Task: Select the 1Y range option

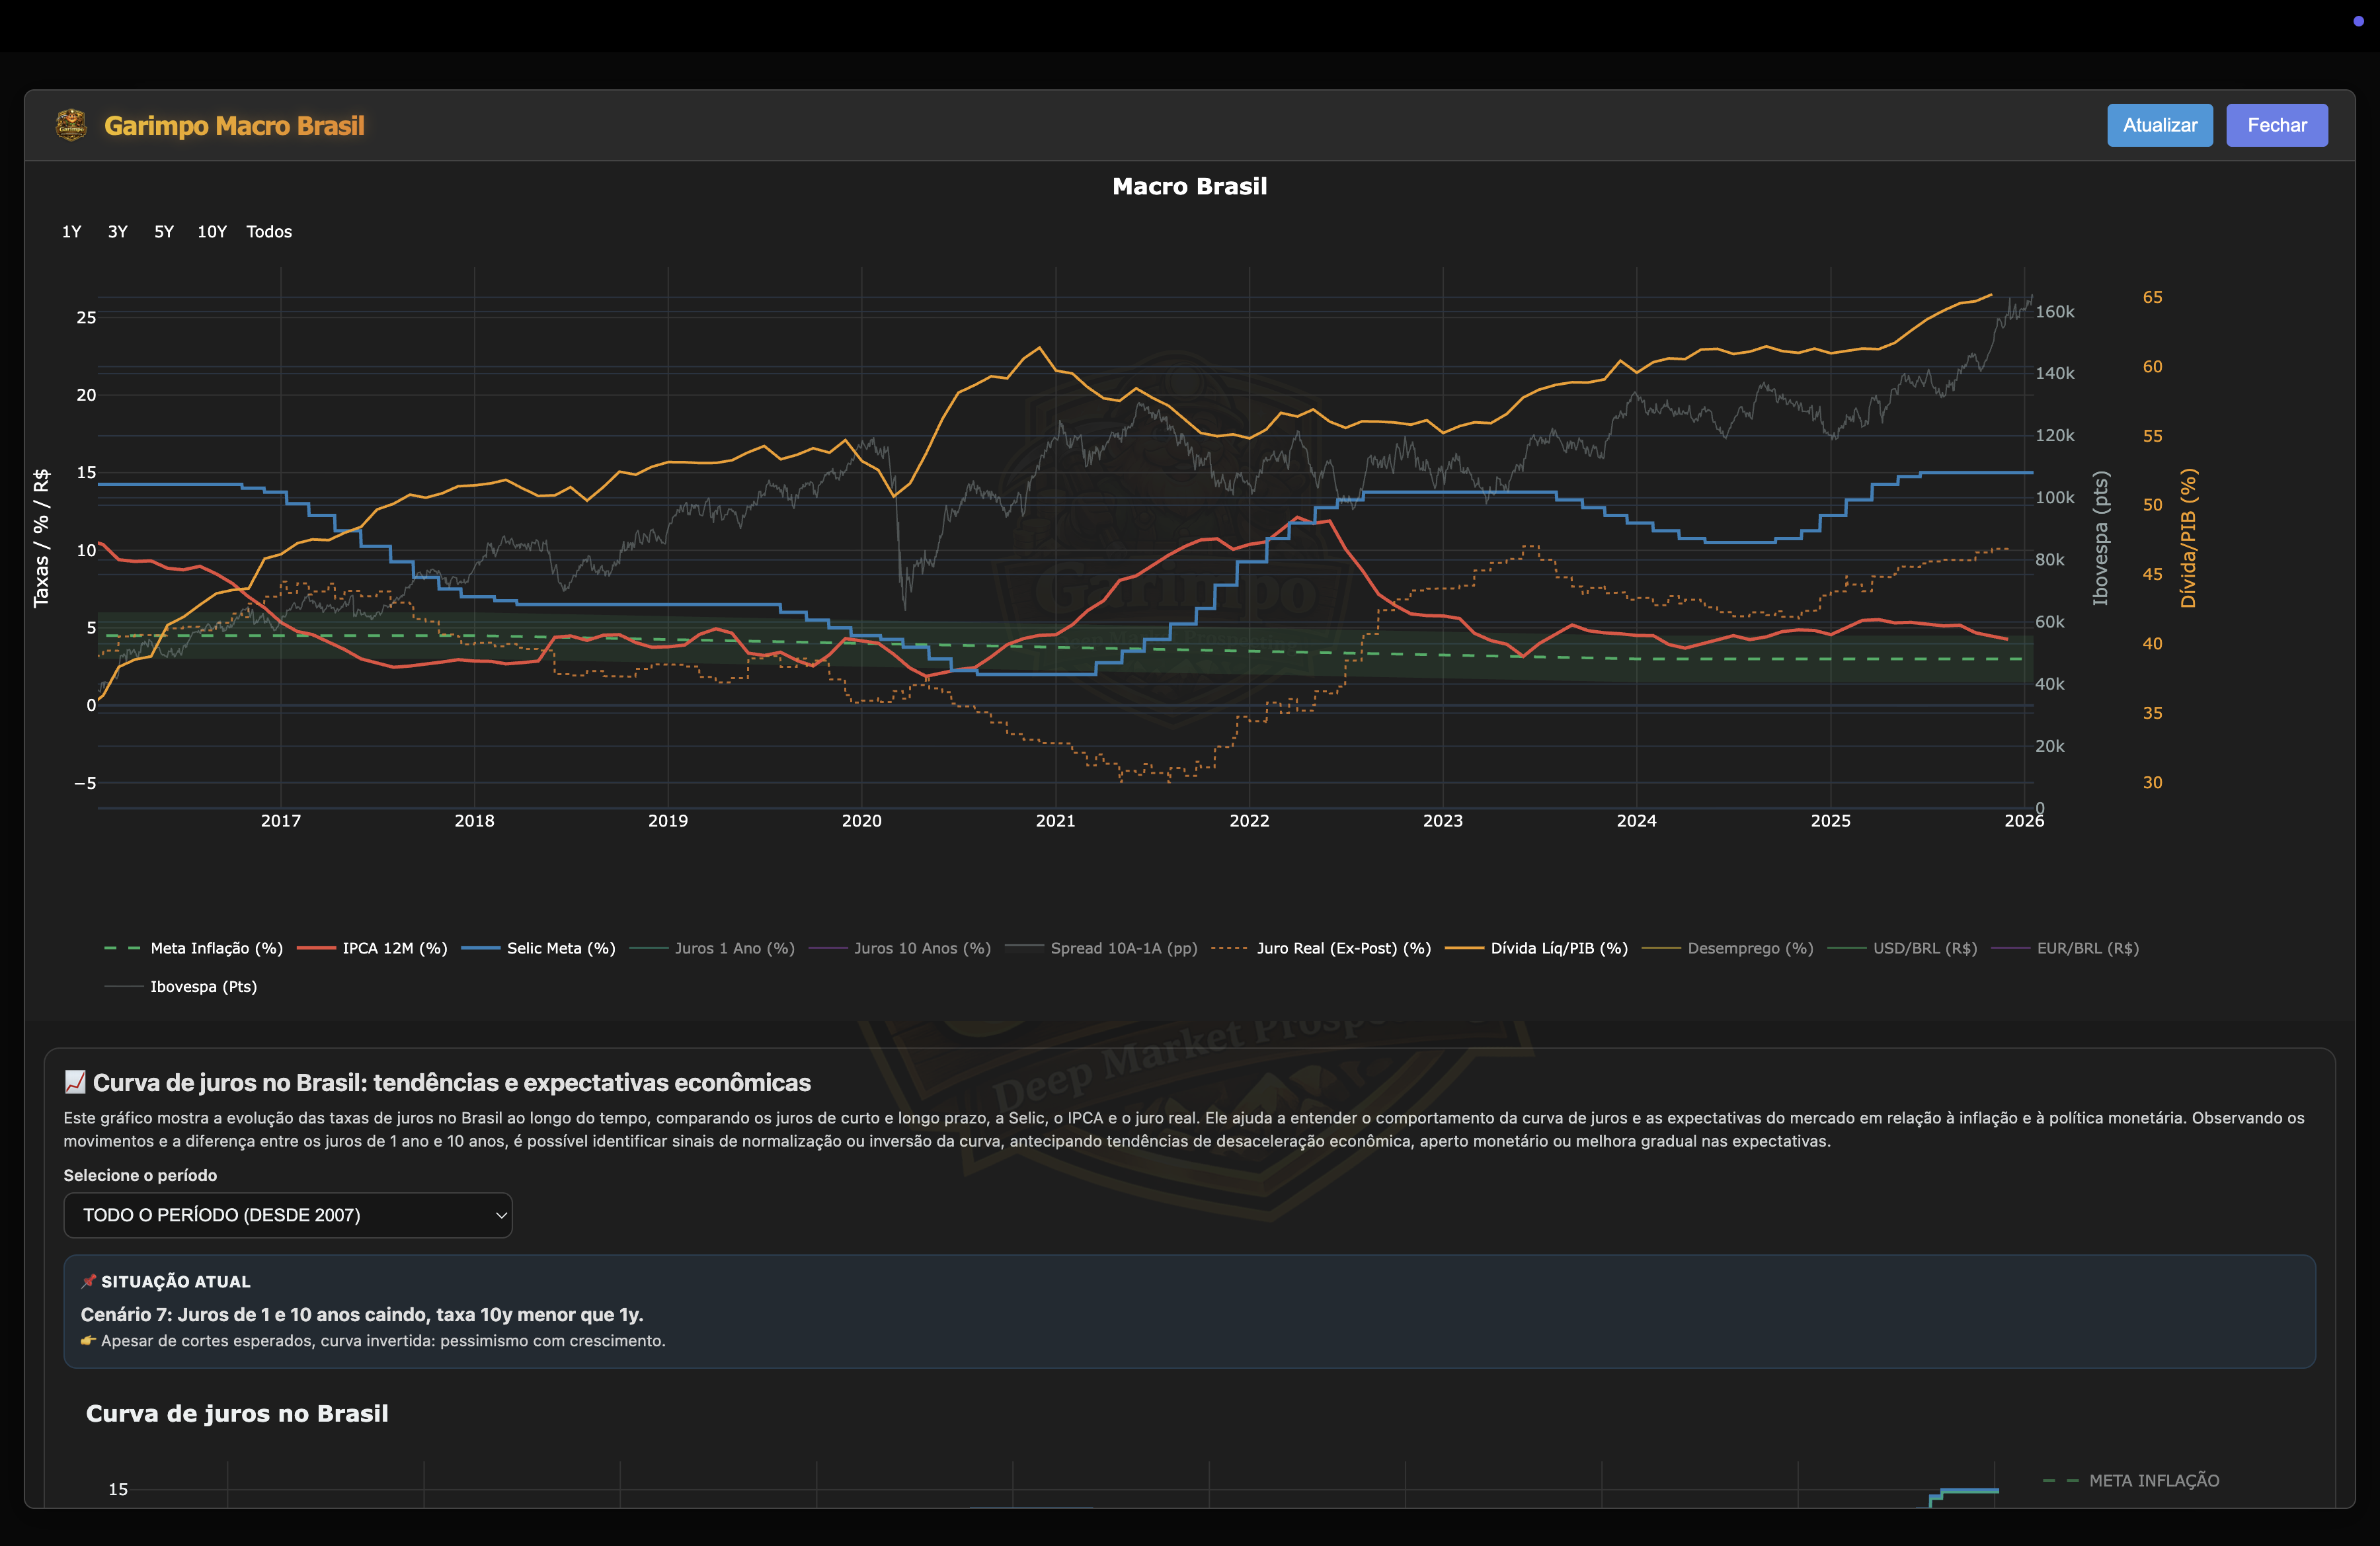Action: (x=71, y=231)
